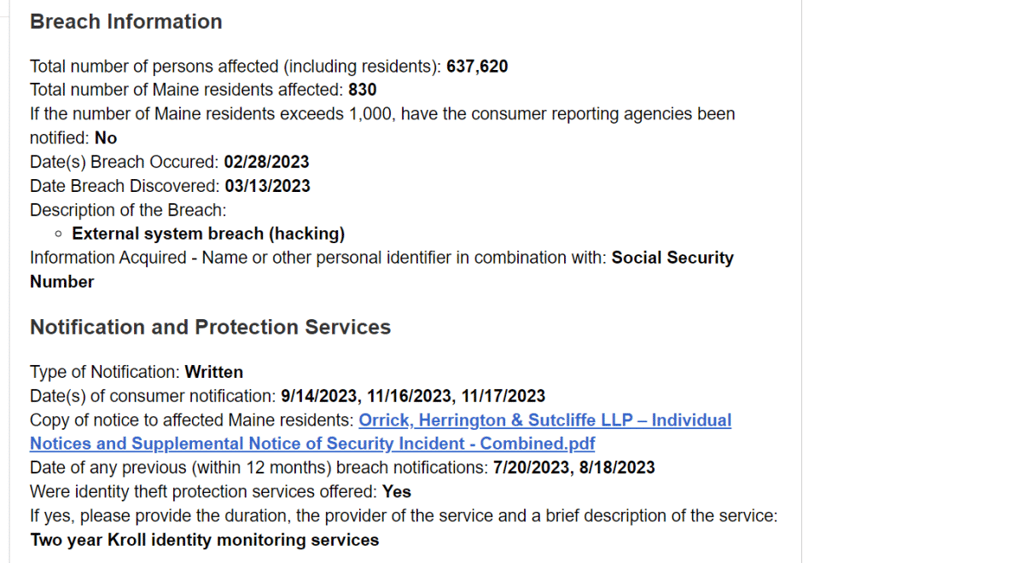
Task: Click the breach discovered date 03/13/2023
Action: [x=268, y=186]
